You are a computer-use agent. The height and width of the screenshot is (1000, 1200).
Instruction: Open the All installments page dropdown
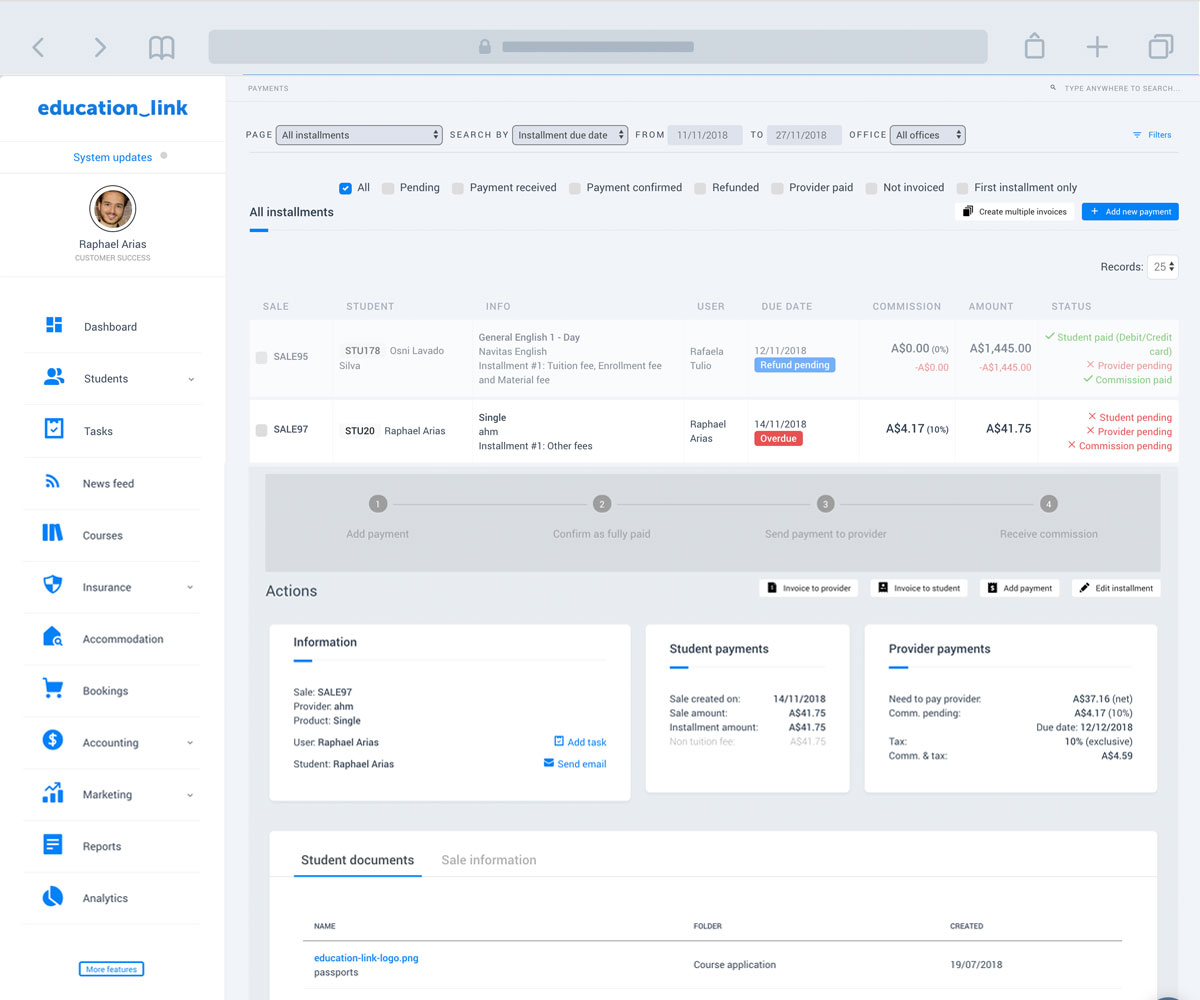359,135
